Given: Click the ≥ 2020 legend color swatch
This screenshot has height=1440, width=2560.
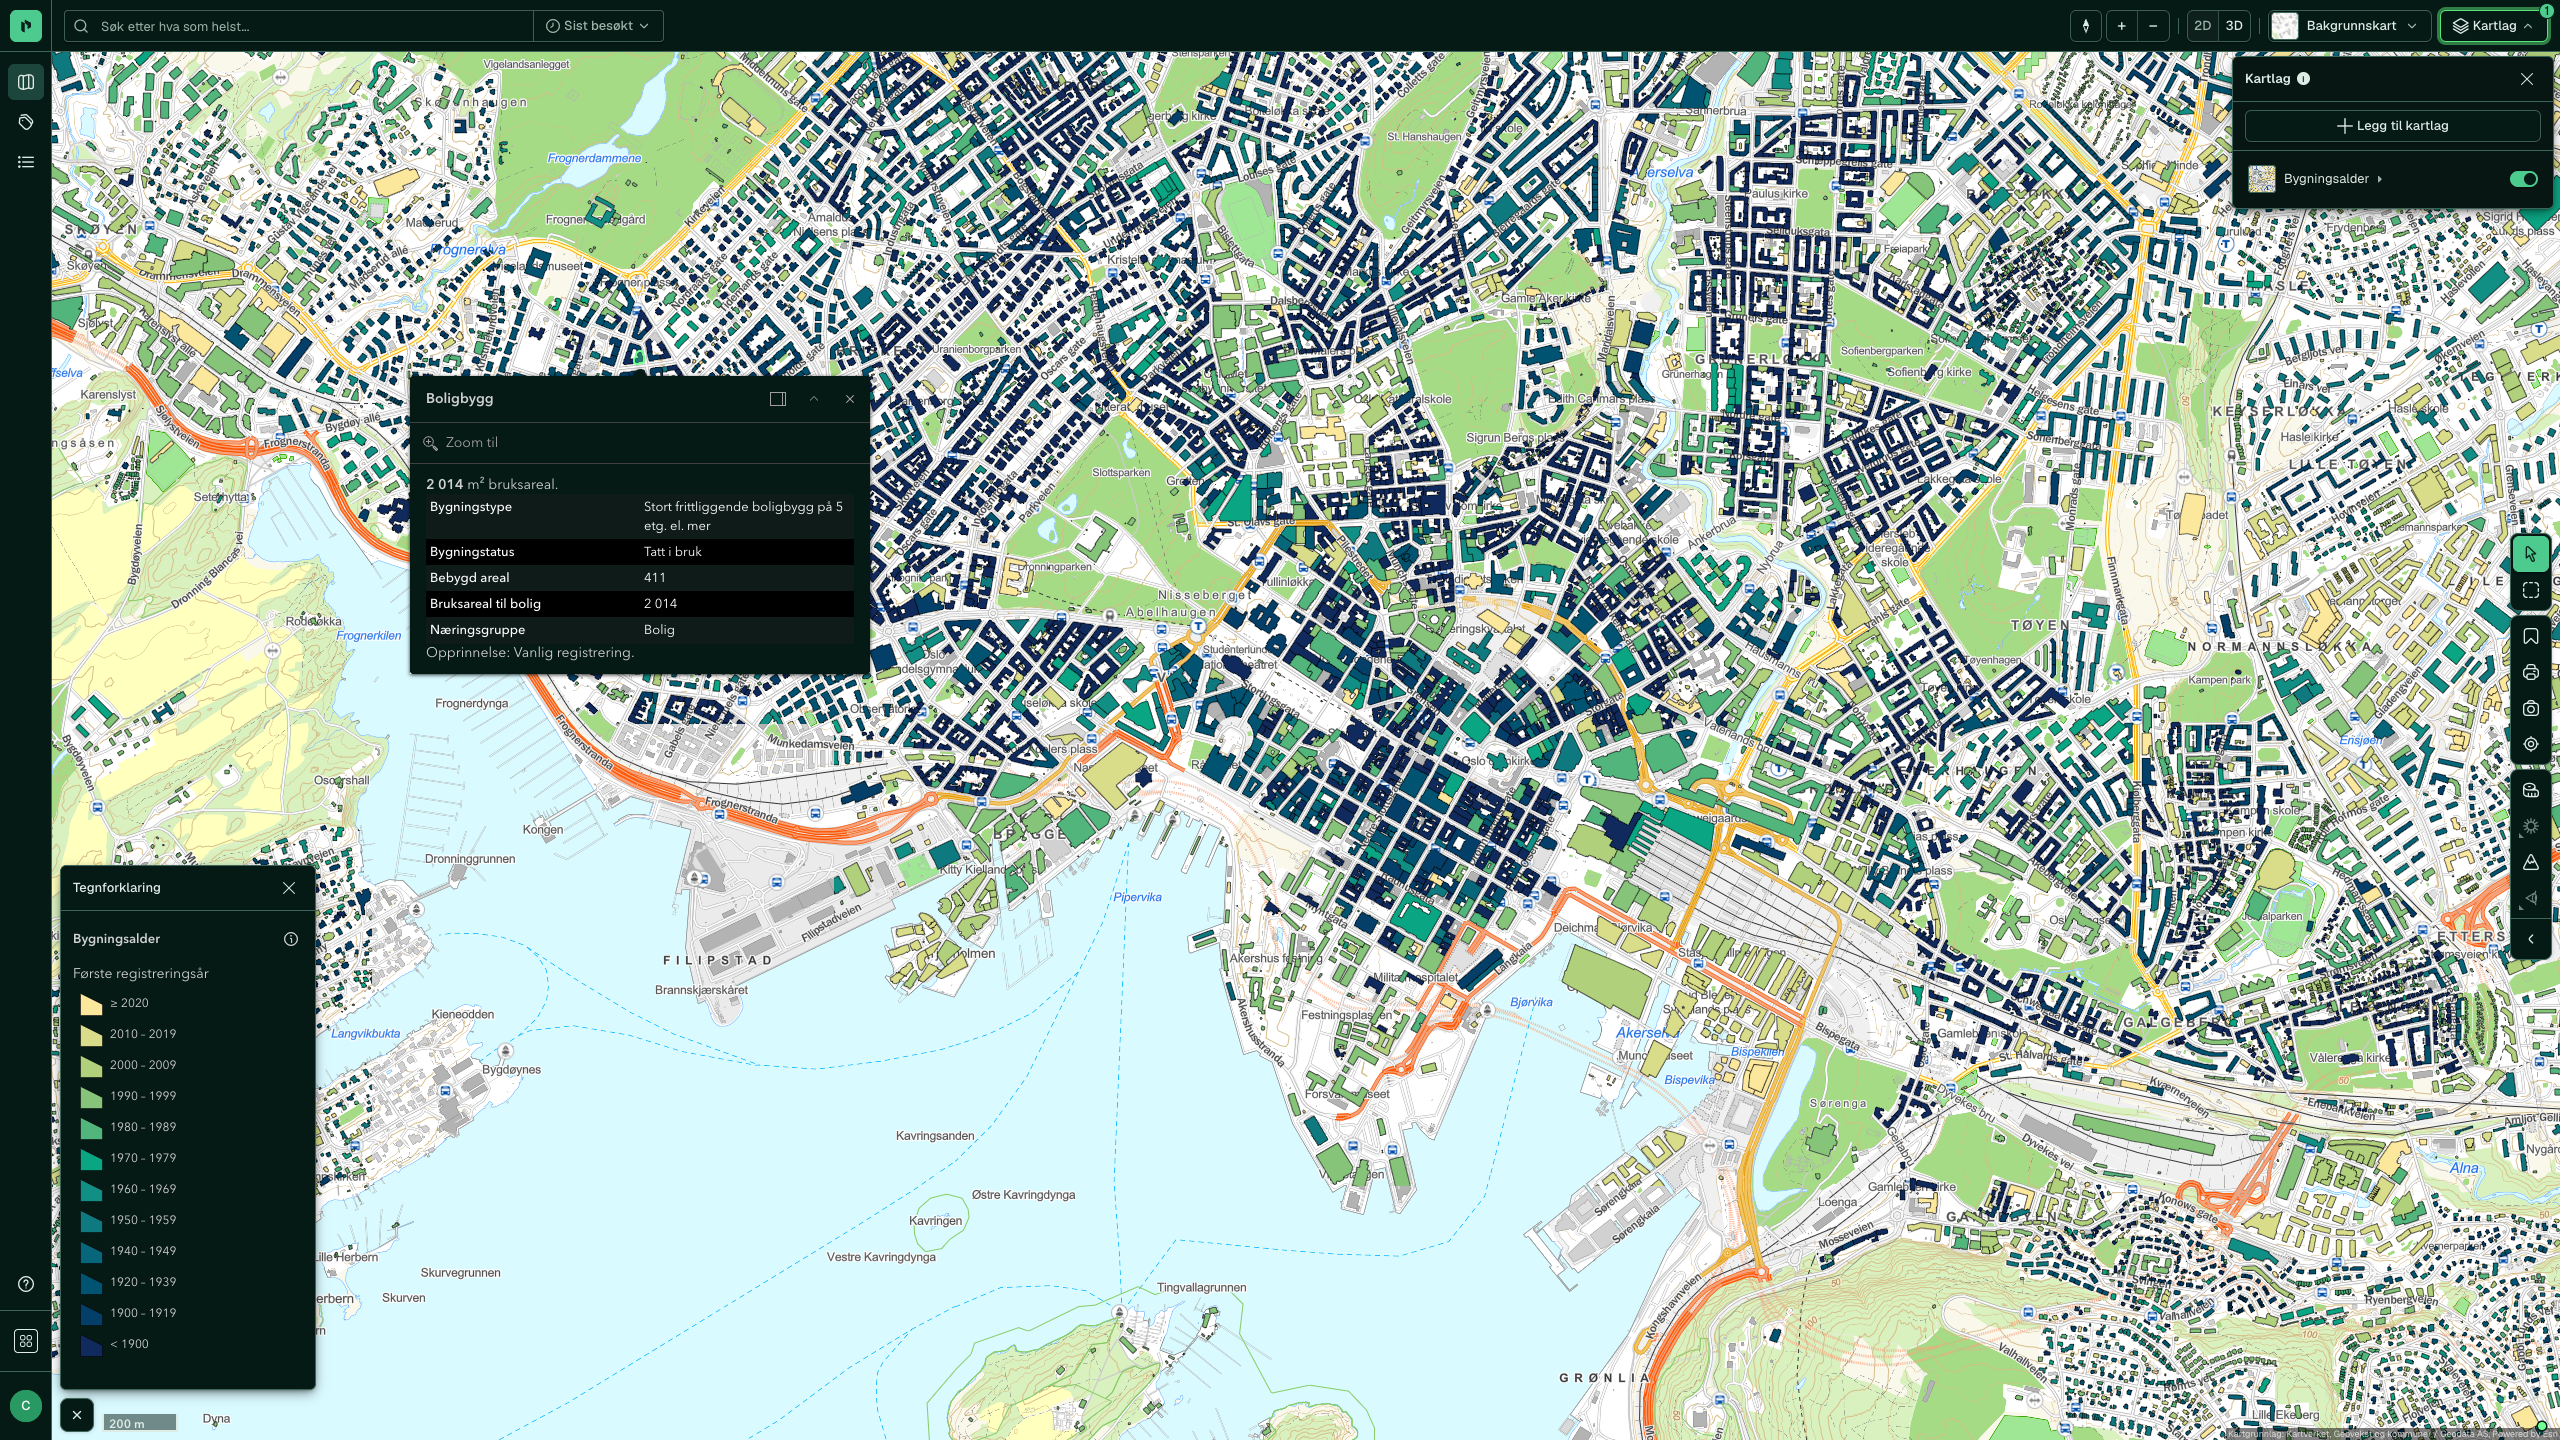Looking at the screenshot, I should pos(91,1004).
